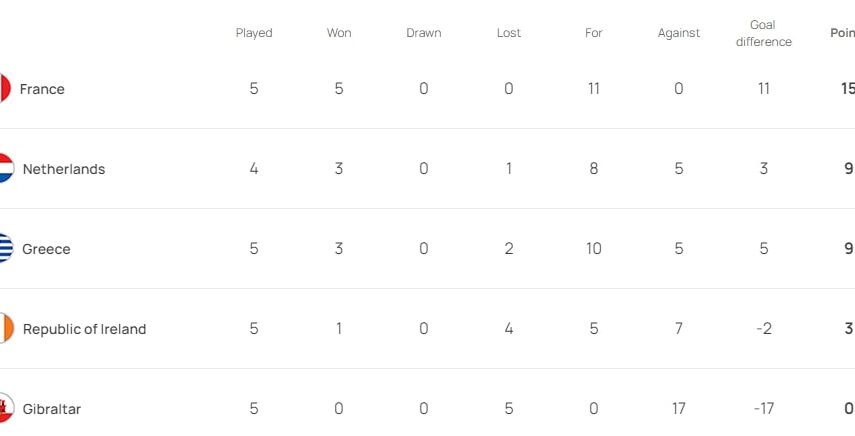Click the Republic of Ireland flag icon
Screen dimensions: 855x436
(x=6, y=329)
